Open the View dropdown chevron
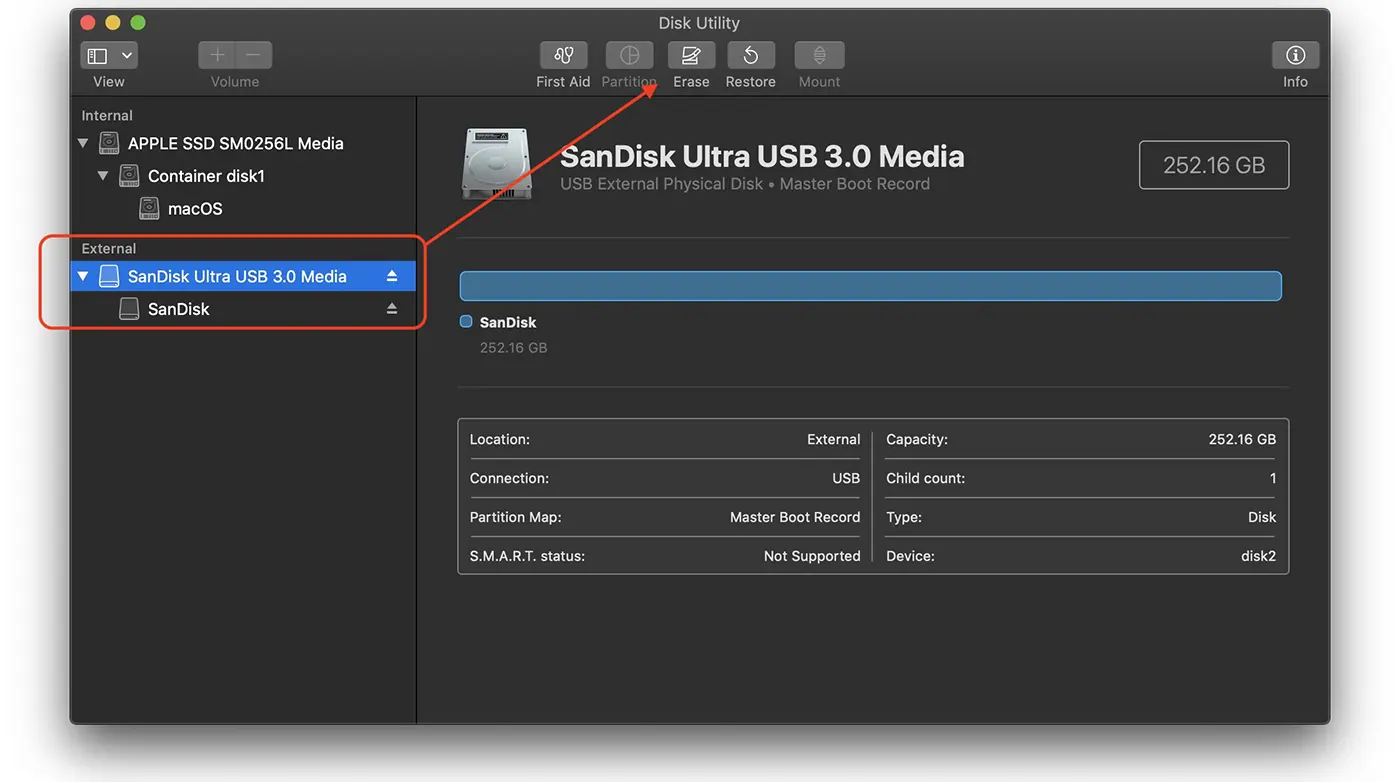The width and height of the screenshot is (1400, 782). [x=127, y=56]
